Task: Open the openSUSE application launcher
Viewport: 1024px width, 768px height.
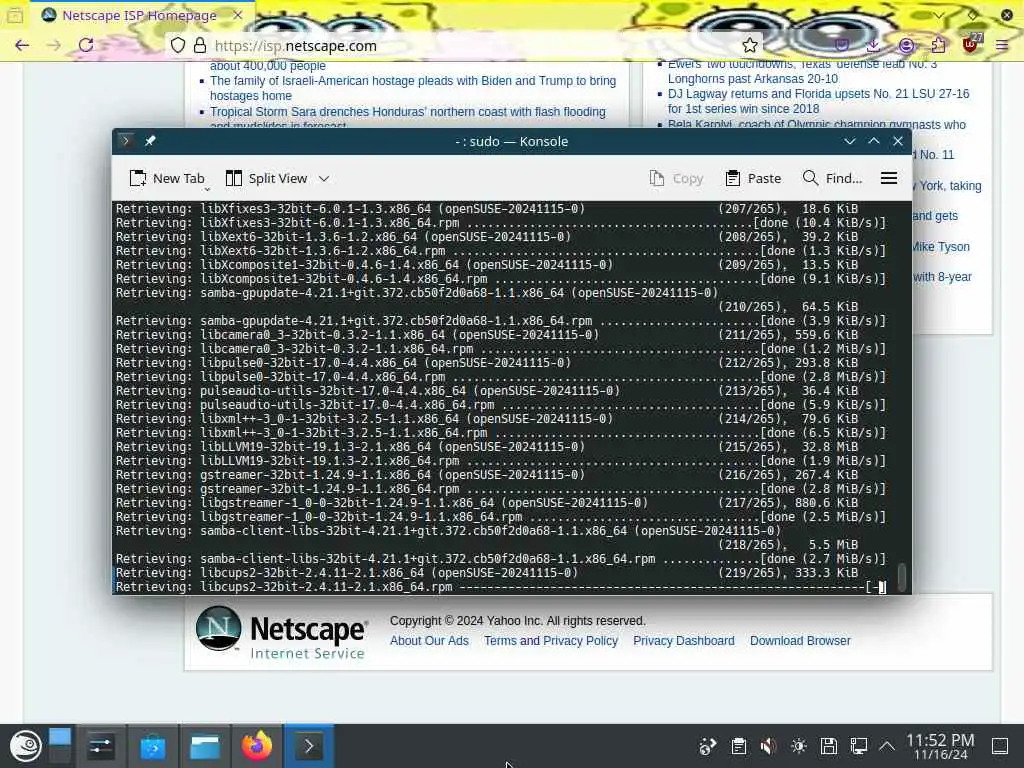Action: pos(25,746)
